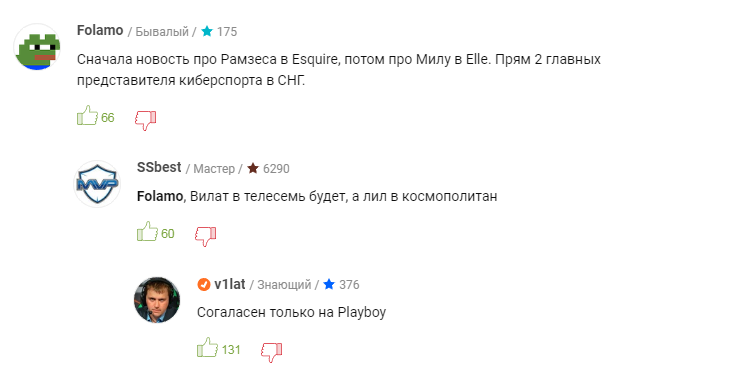Click v1lat's blue rating star
Image resolution: width=741 pixels, height=381 pixels.
click(329, 284)
